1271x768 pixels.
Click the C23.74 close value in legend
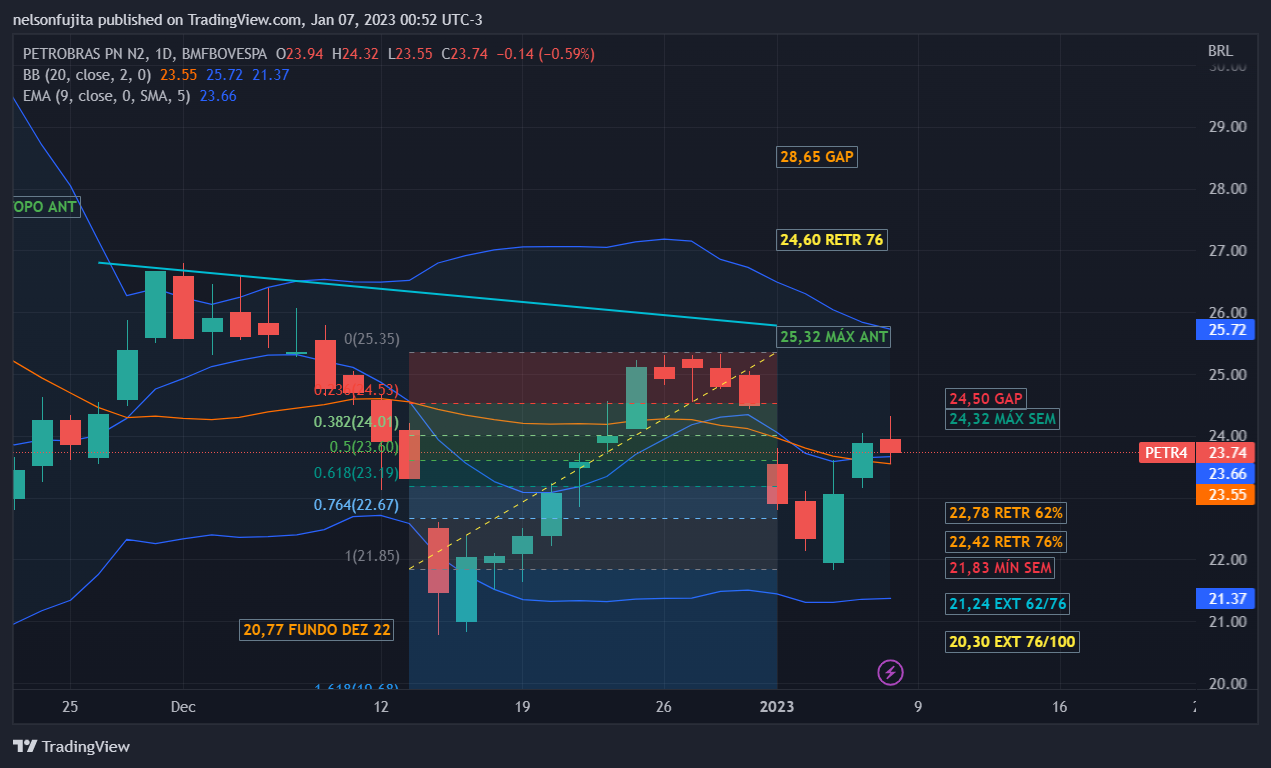464,54
